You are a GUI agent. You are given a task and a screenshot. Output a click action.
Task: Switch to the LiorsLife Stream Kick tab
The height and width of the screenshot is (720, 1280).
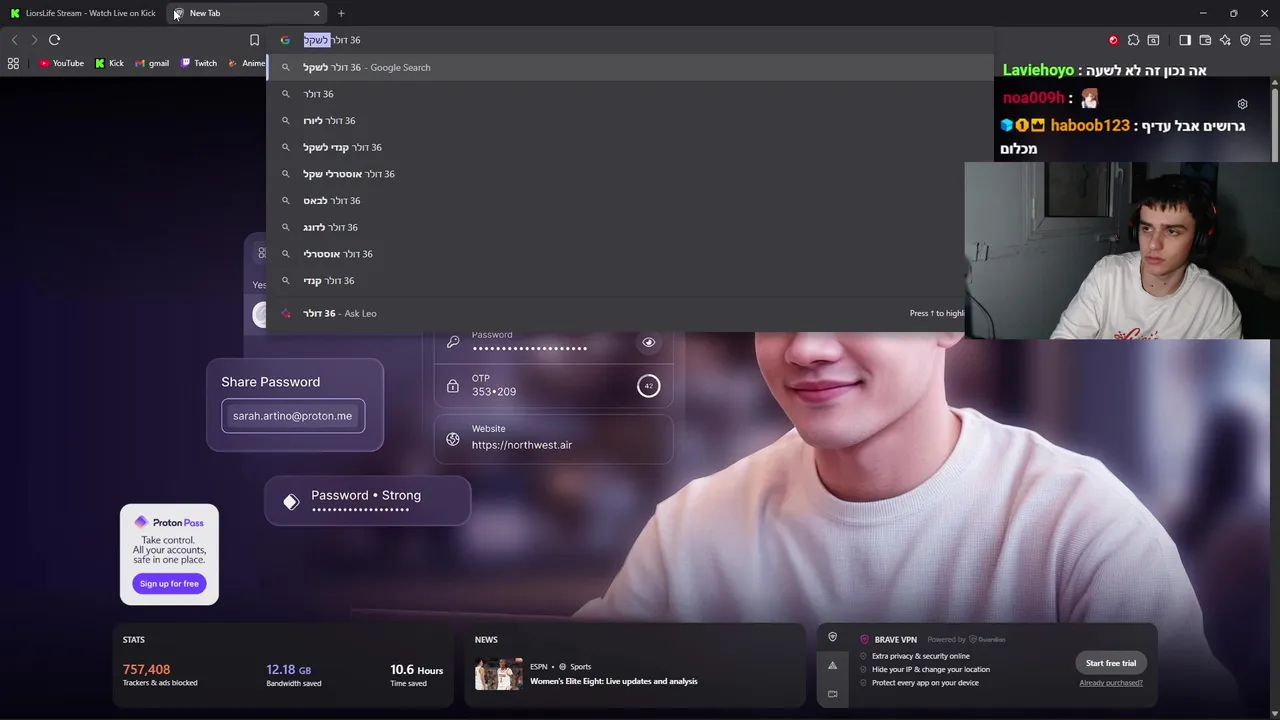click(x=83, y=13)
